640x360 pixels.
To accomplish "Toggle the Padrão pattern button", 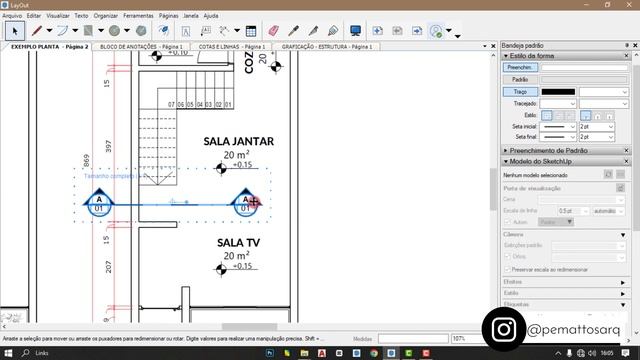I will [520, 80].
